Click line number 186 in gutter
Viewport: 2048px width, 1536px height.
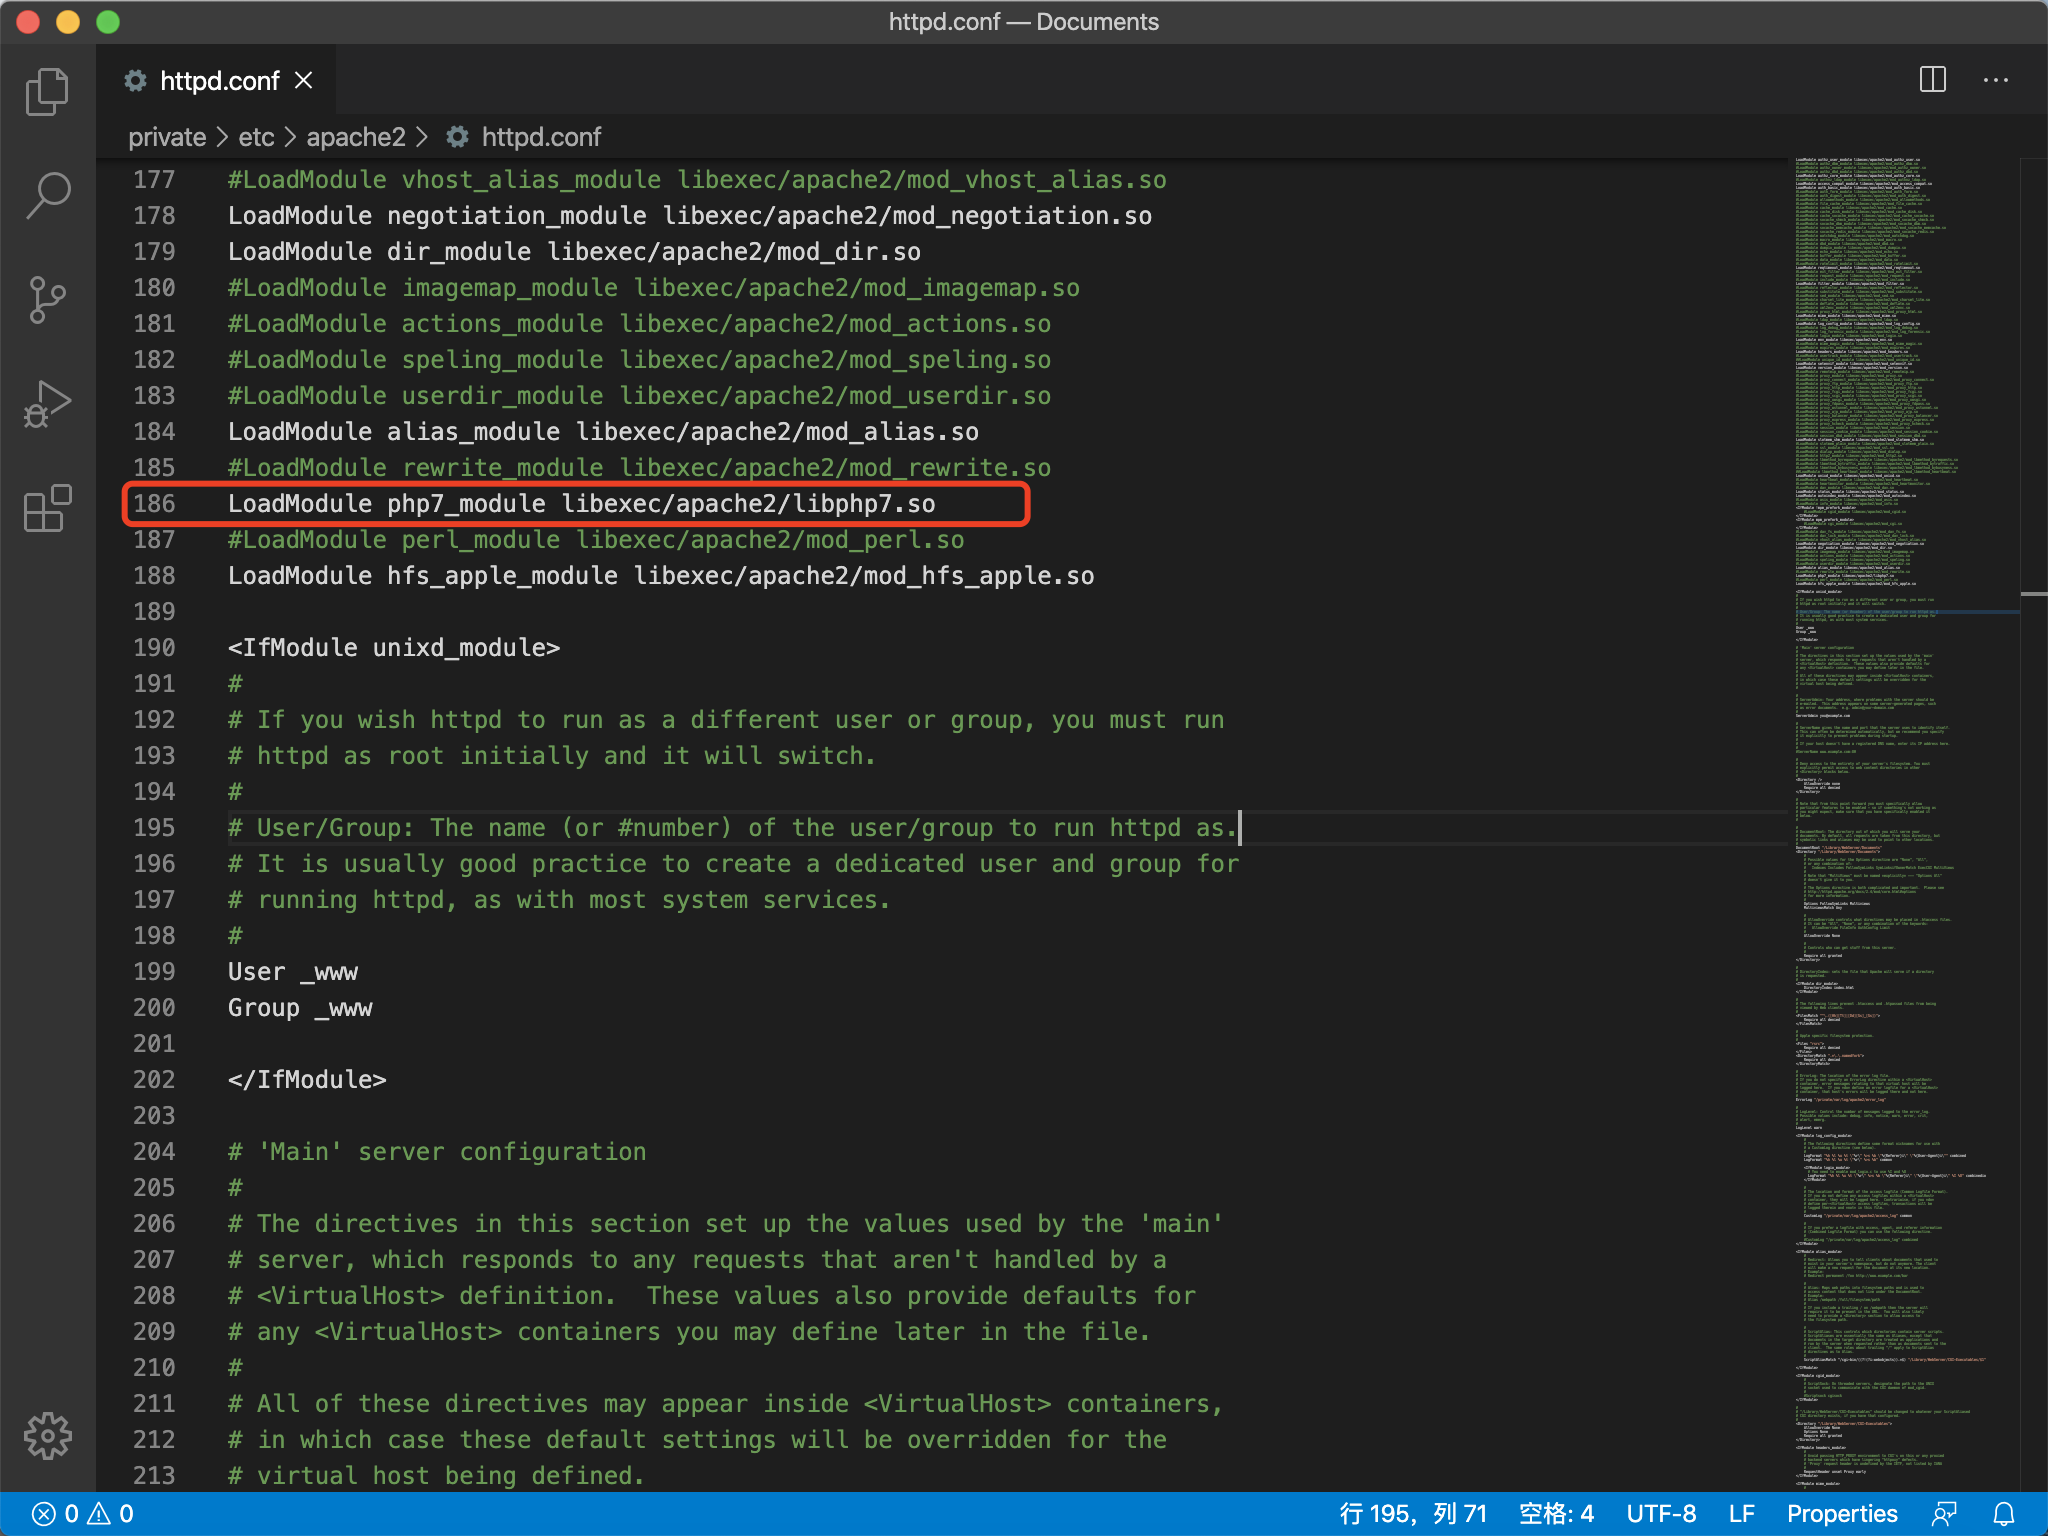(x=154, y=504)
